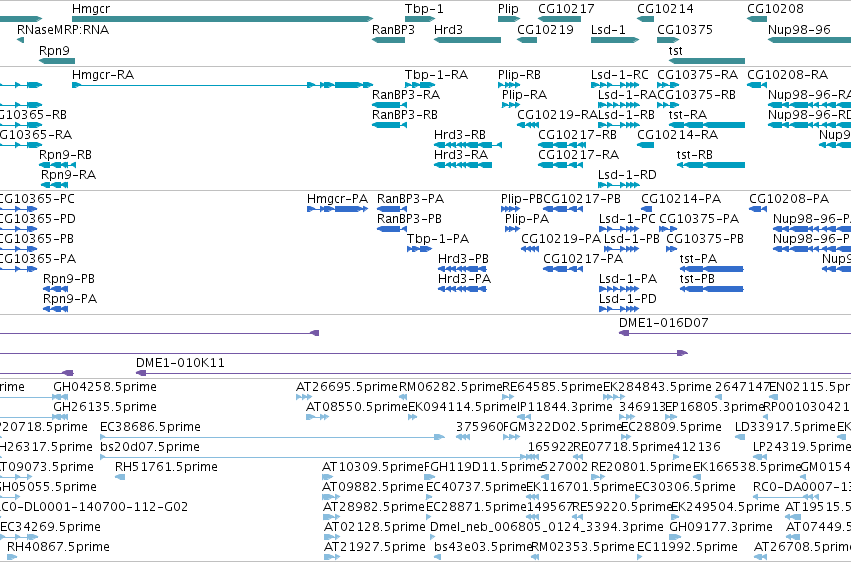This screenshot has height=562, width=851.
Task: Open the Hrd3-PA protein label
Action: (465, 279)
